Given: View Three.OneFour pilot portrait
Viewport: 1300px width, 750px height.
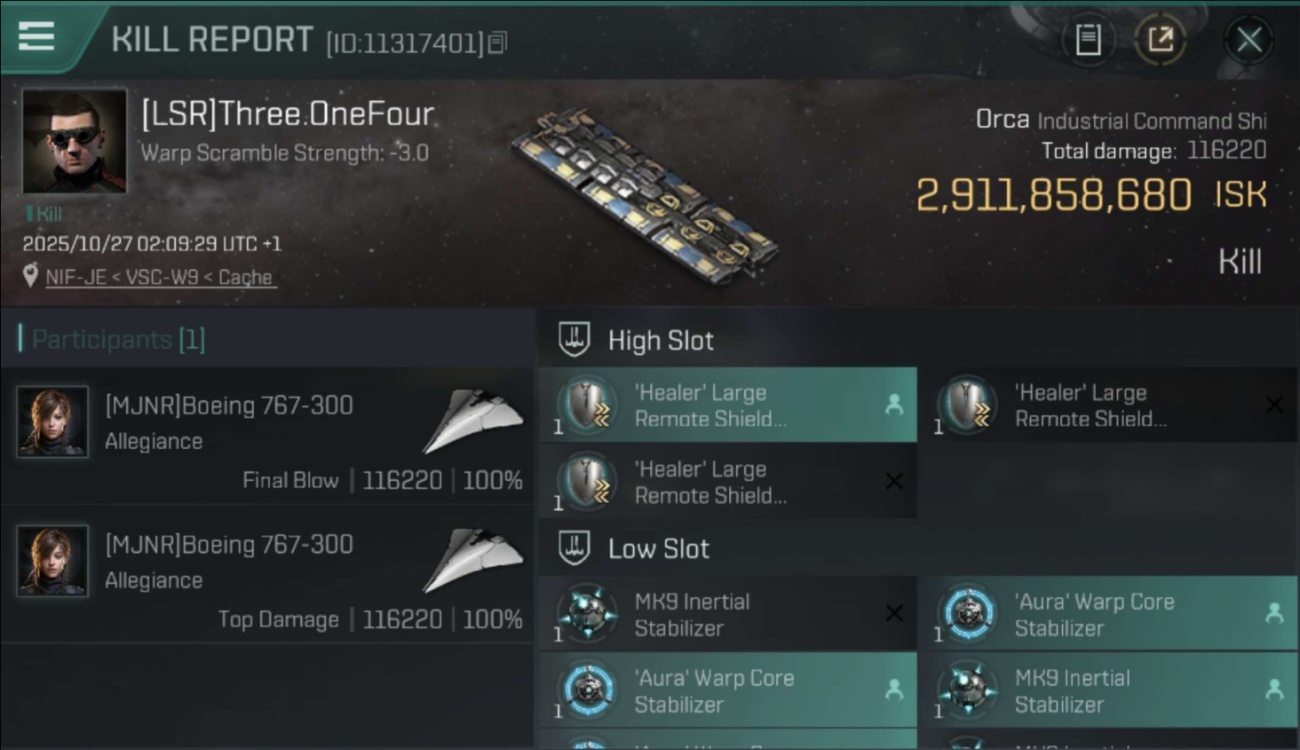Looking at the screenshot, I should point(74,141).
